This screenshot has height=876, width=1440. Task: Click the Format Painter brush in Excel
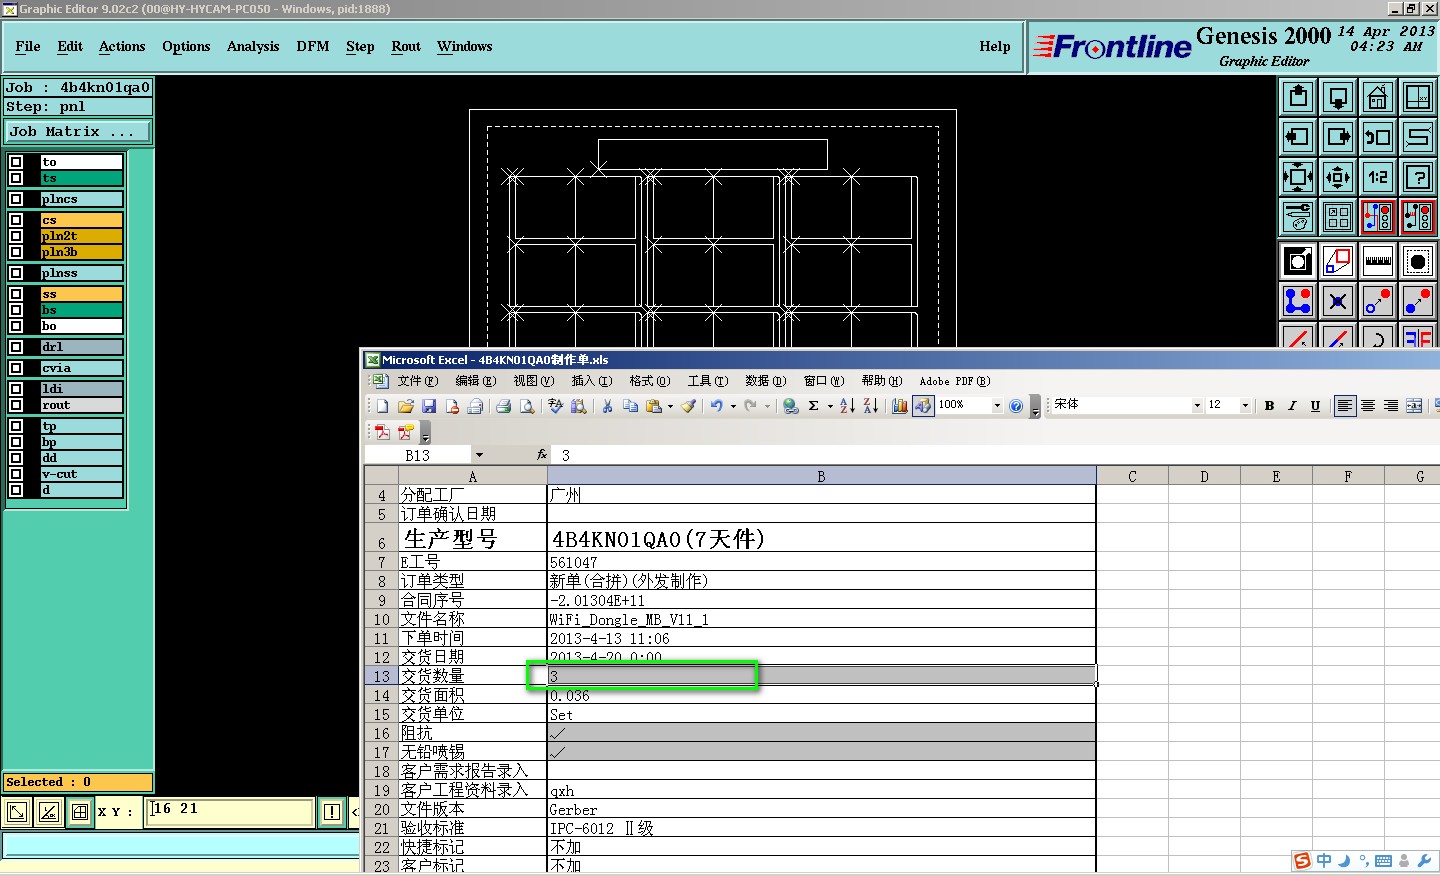(689, 406)
